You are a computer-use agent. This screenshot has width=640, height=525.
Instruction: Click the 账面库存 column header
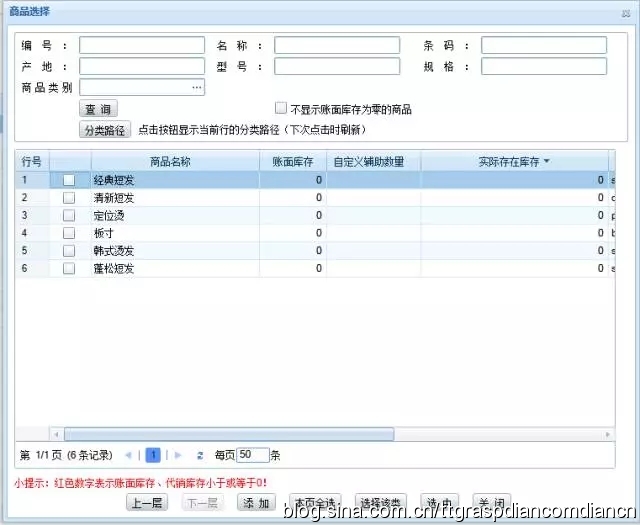(293, 161)
